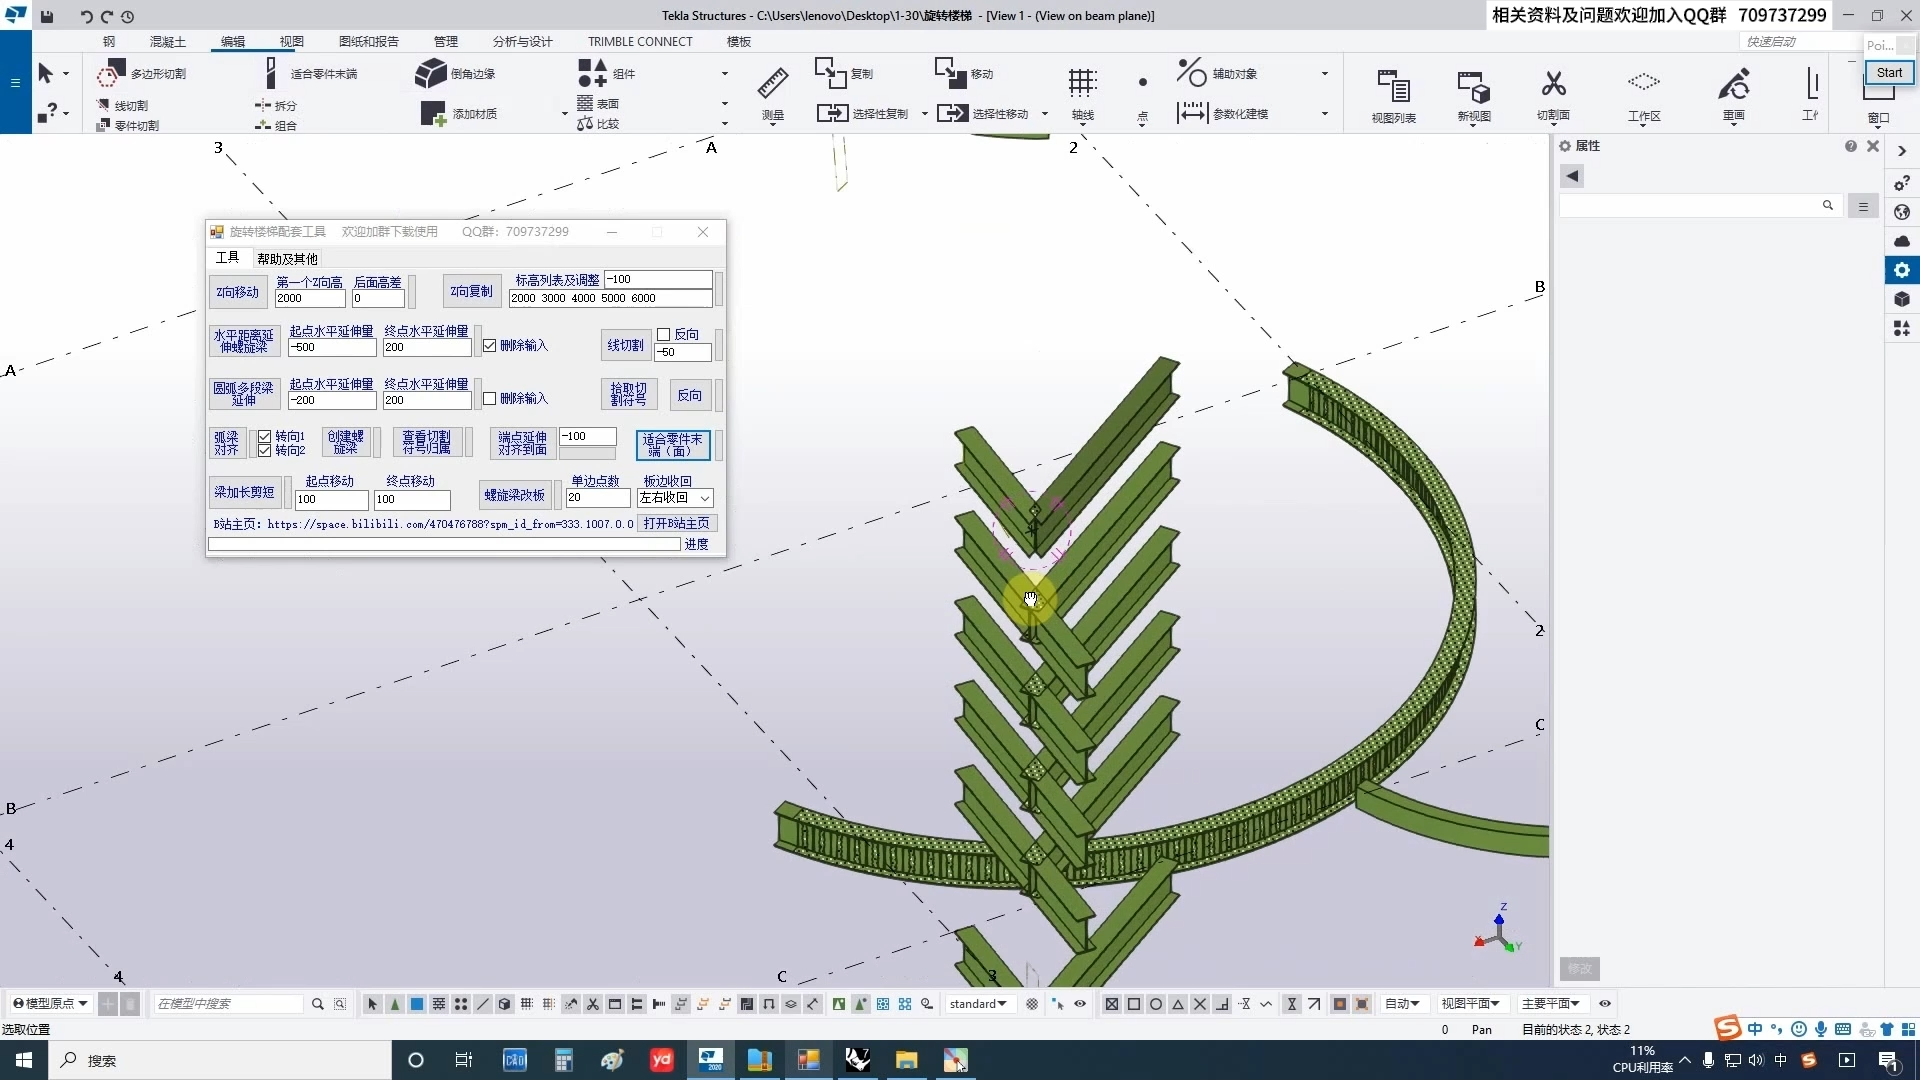The width and height of the screenshot is (1920, 1080).
Task: Click the 适合零件末端(面) button
Action: tap(673, 444)
